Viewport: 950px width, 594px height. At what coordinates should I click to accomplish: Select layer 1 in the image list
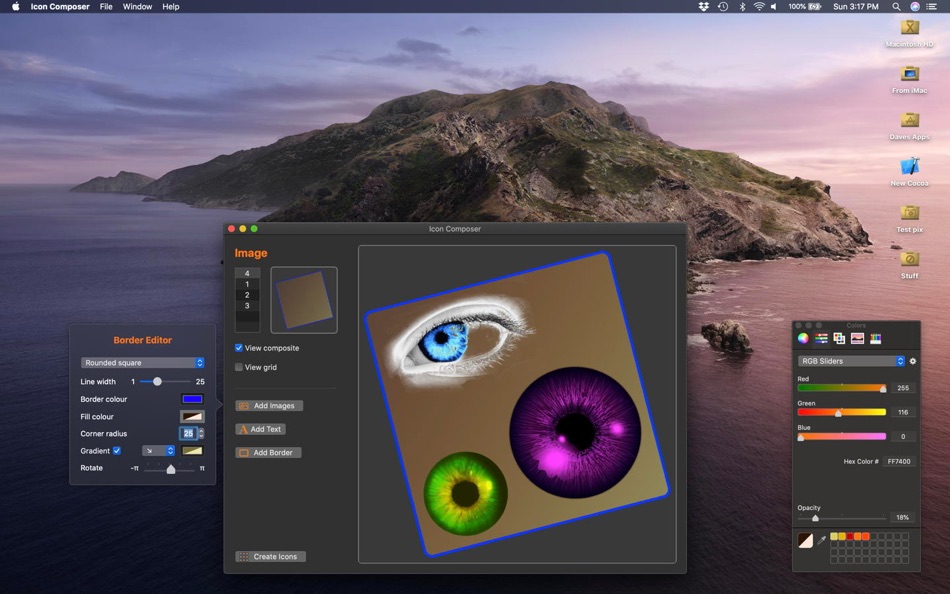tap(247, 284)
